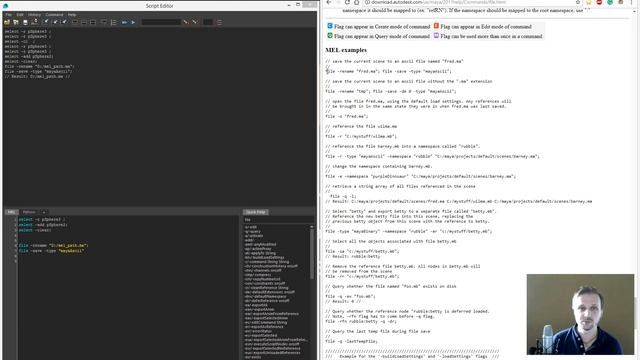The image size is (640, 360).
Task: Click the Save Script to Shelf icon
Action: [35, 22]
